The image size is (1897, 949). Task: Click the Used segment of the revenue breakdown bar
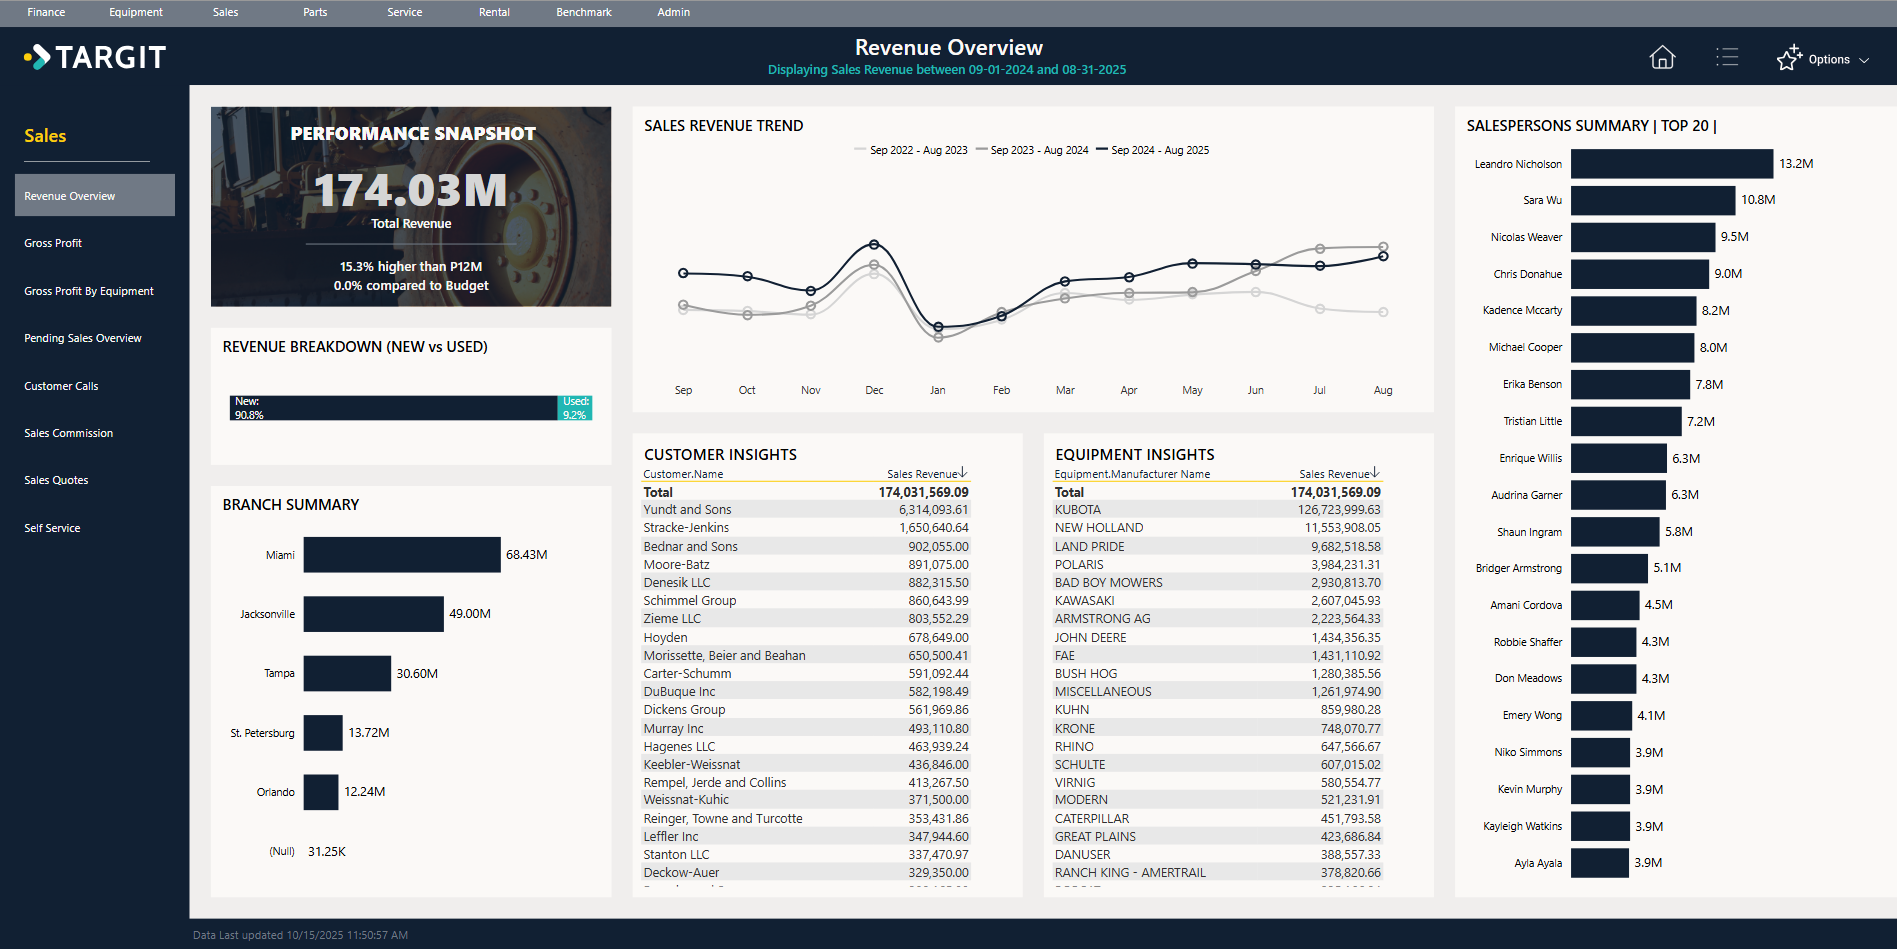(x=575, y=408)
